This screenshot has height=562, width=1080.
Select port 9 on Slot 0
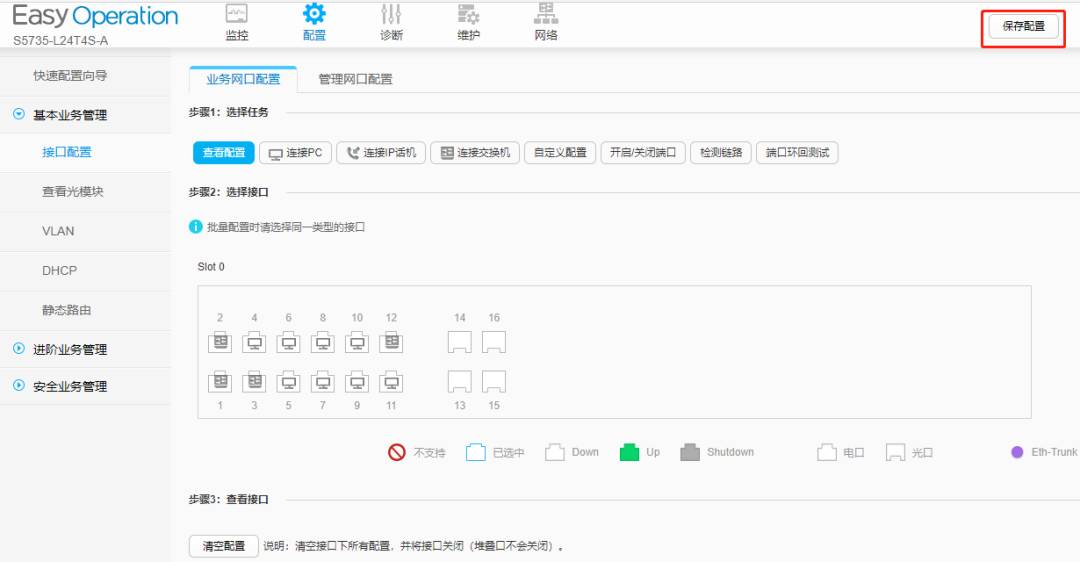pos(357,381)
